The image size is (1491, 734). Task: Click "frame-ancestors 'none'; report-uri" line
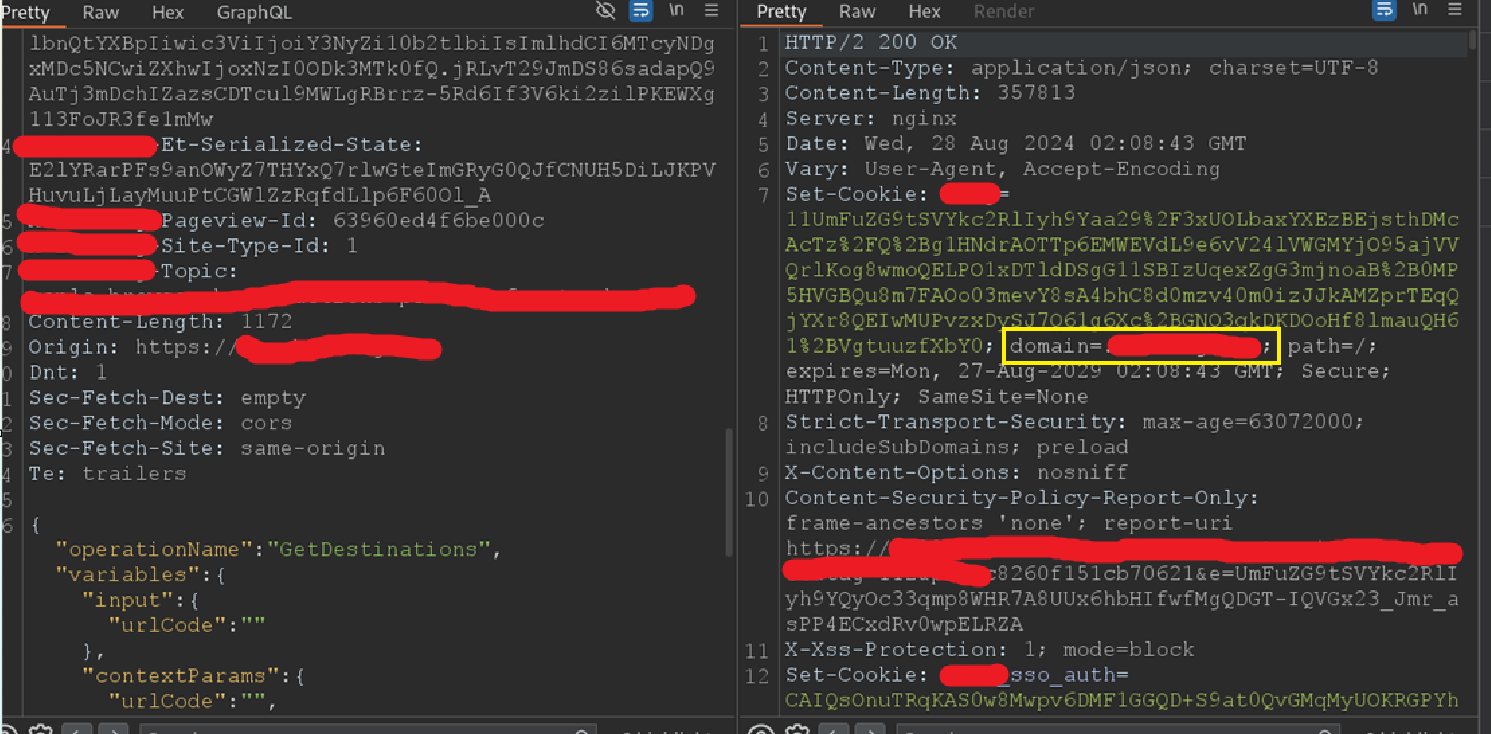coord(1009,523)
